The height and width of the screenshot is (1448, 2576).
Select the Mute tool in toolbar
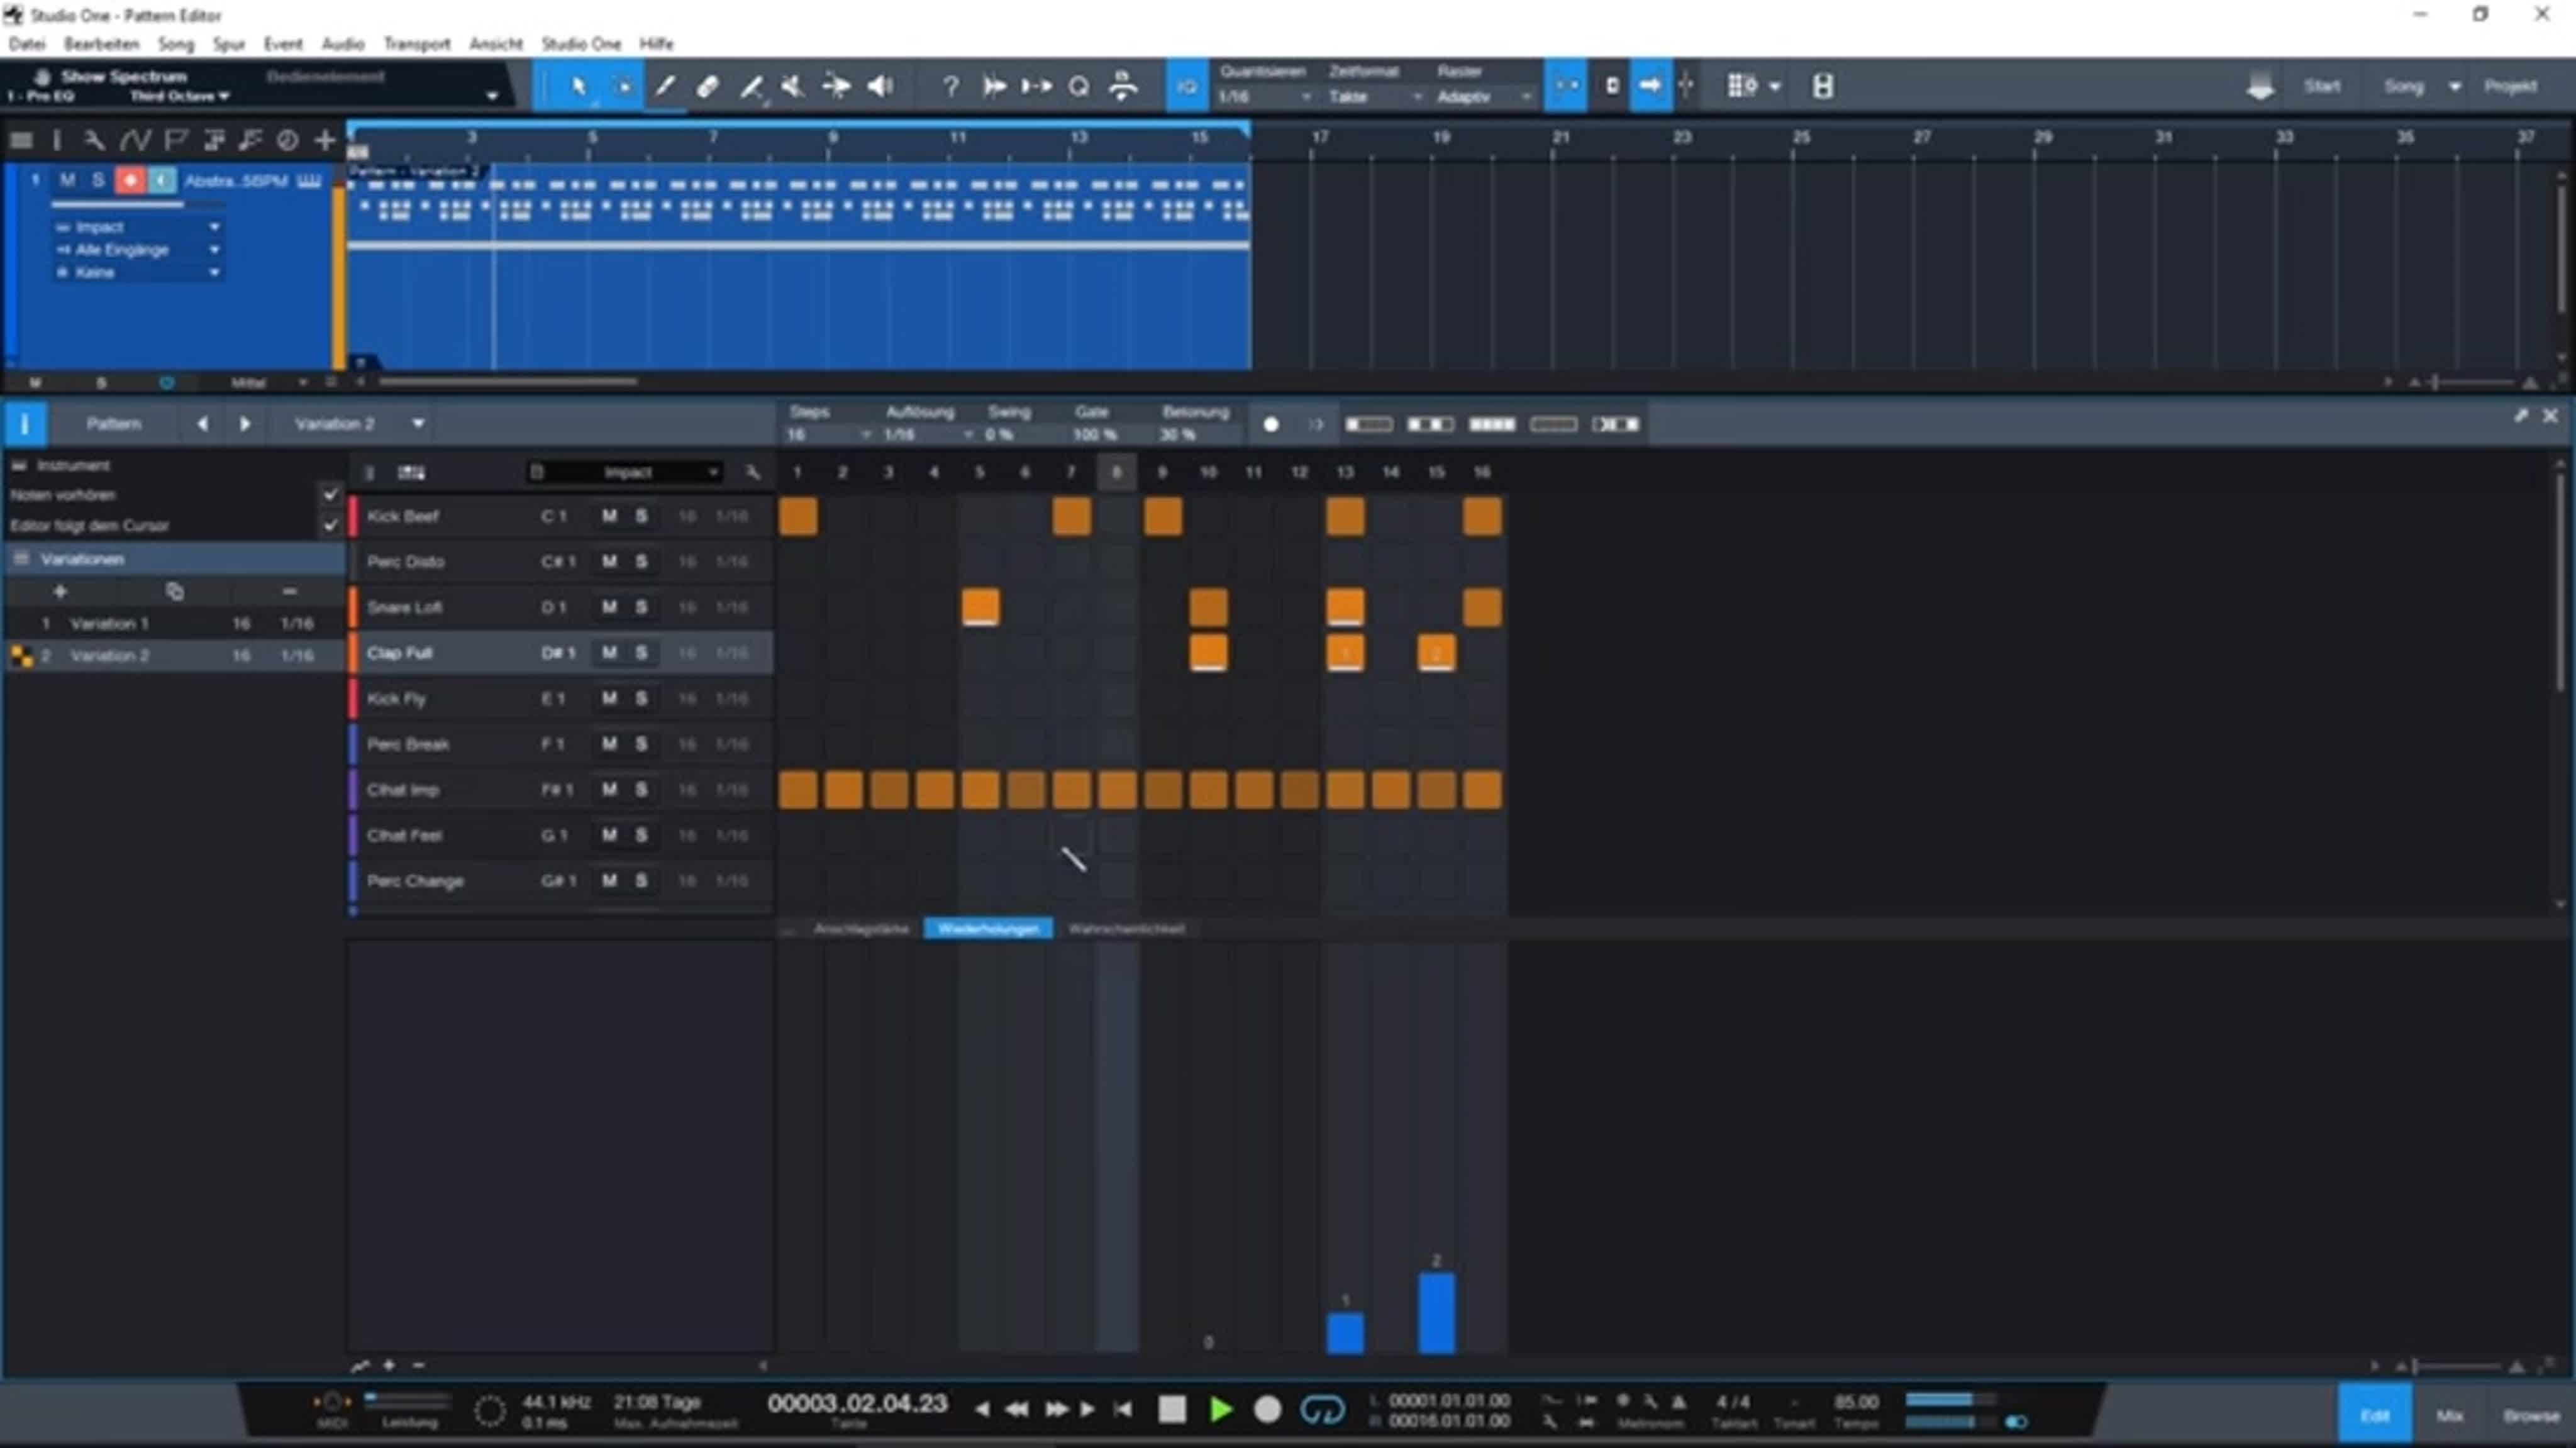point(793,87)
